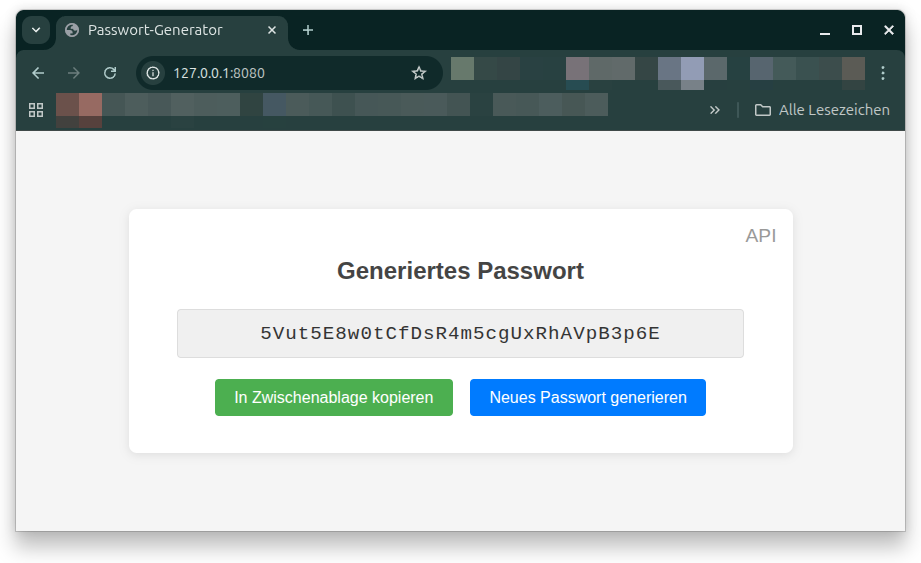View site information icon in address bar

153,73
